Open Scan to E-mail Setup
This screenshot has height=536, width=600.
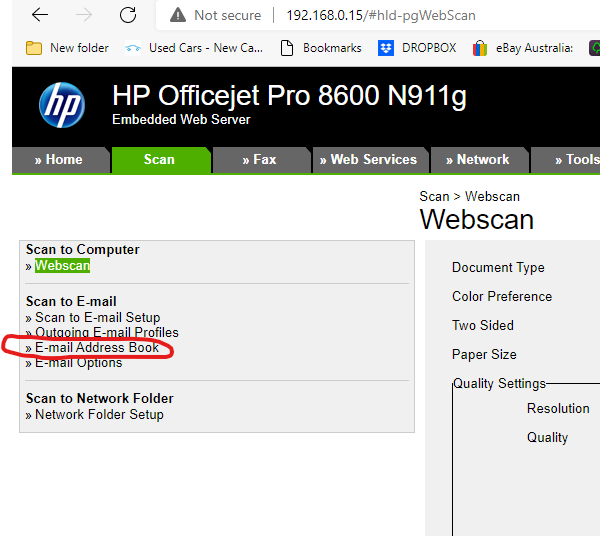(97, 318)
